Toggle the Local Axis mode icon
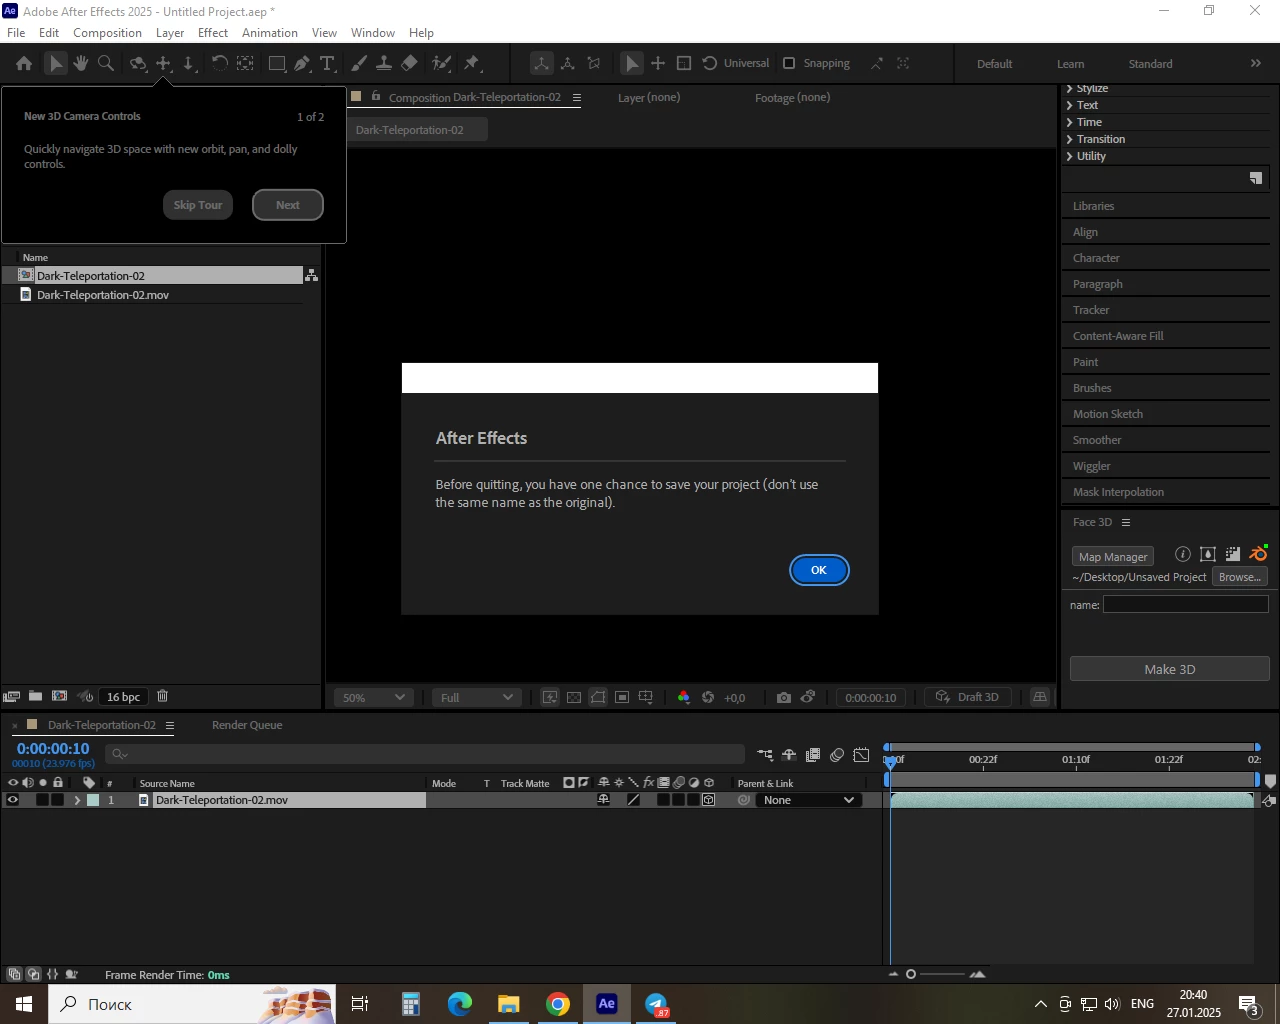 (x=541, y=63)
